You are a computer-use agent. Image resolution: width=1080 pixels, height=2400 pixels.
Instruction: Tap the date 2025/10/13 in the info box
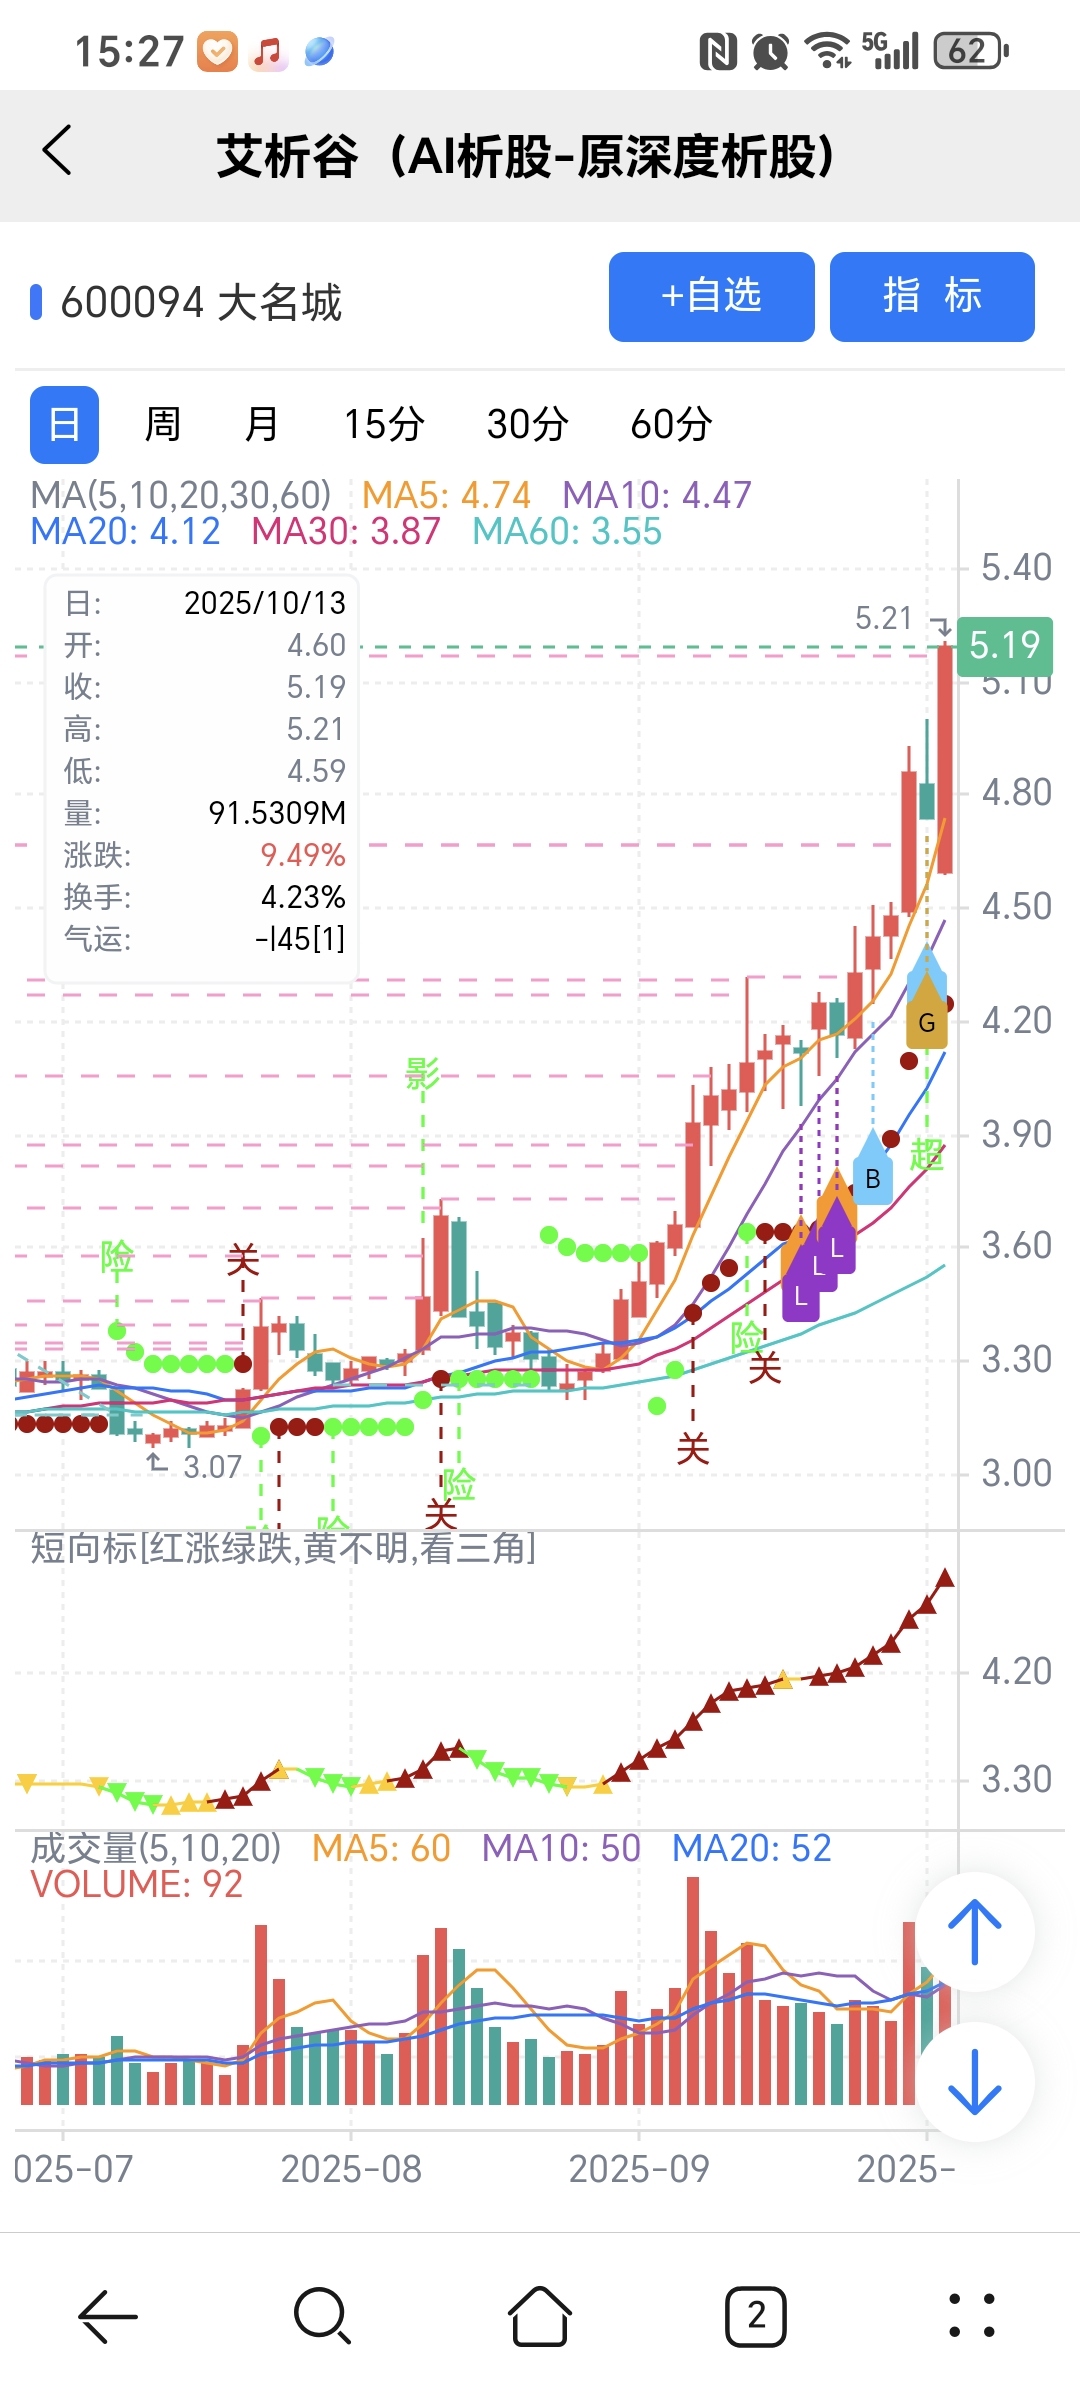pos(265,603)
